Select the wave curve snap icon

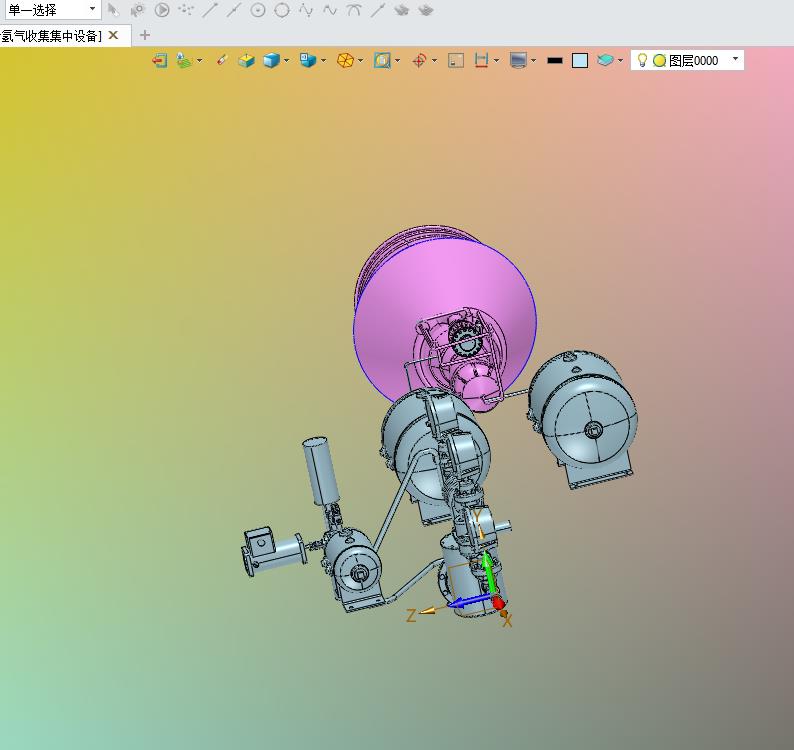pyautogui.click(x=330, y=10)
